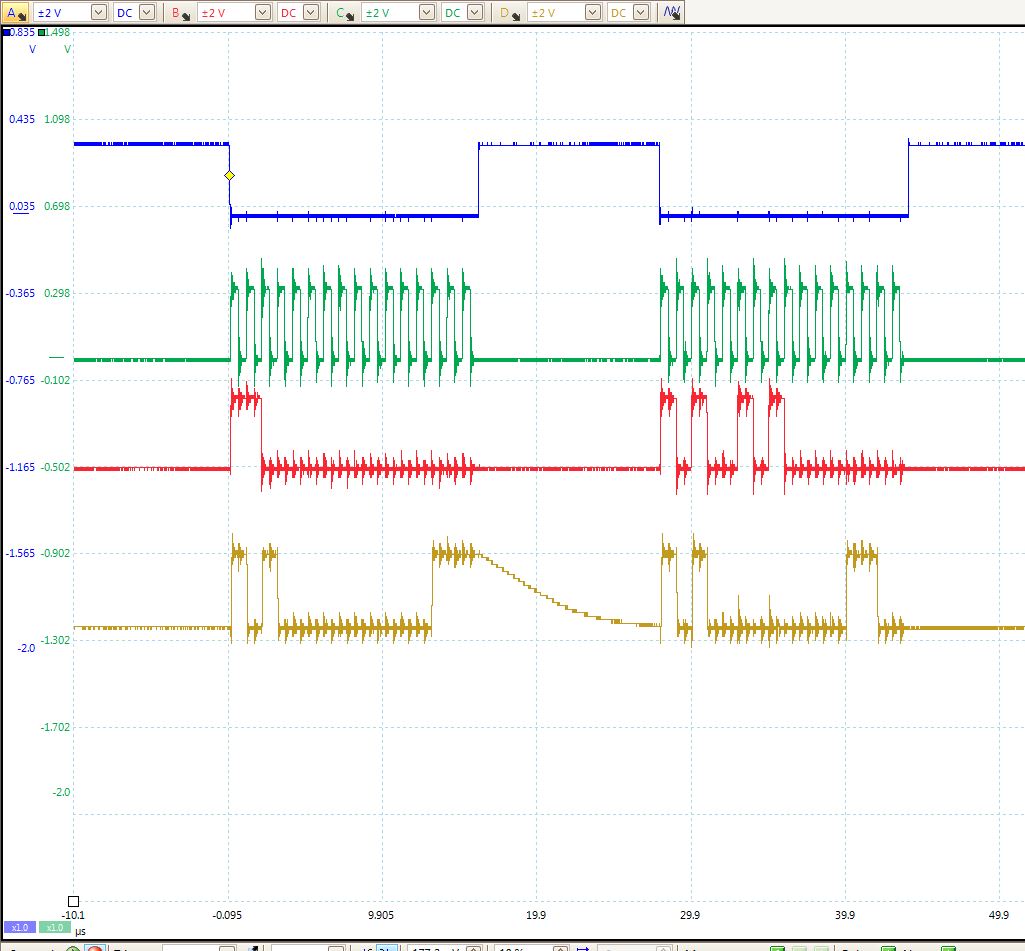Click the blue axis value -1.565
This screenshot has height=951, width=1025.
coord(20,553)
